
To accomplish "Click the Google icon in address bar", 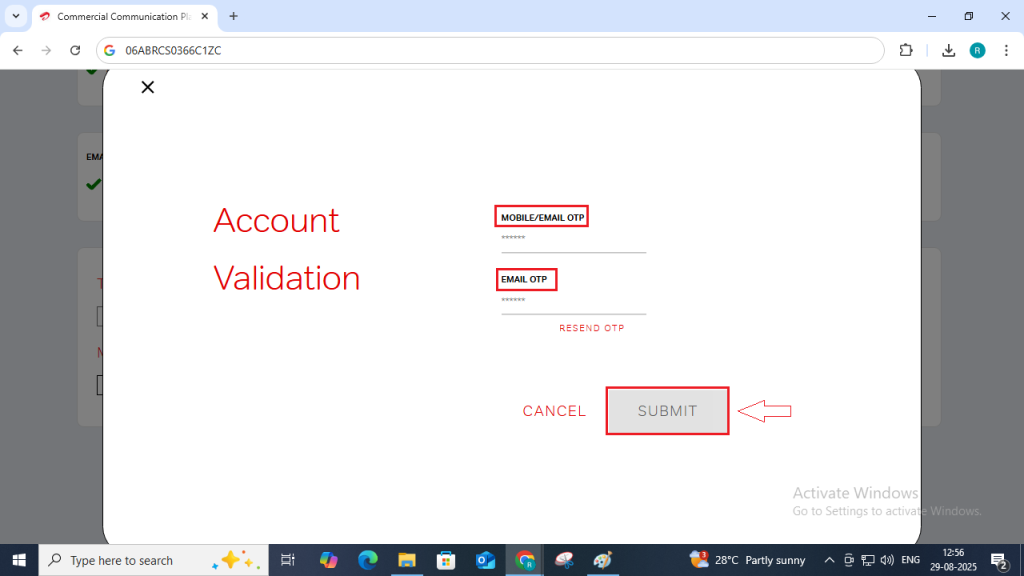I will tap(110, 50).
